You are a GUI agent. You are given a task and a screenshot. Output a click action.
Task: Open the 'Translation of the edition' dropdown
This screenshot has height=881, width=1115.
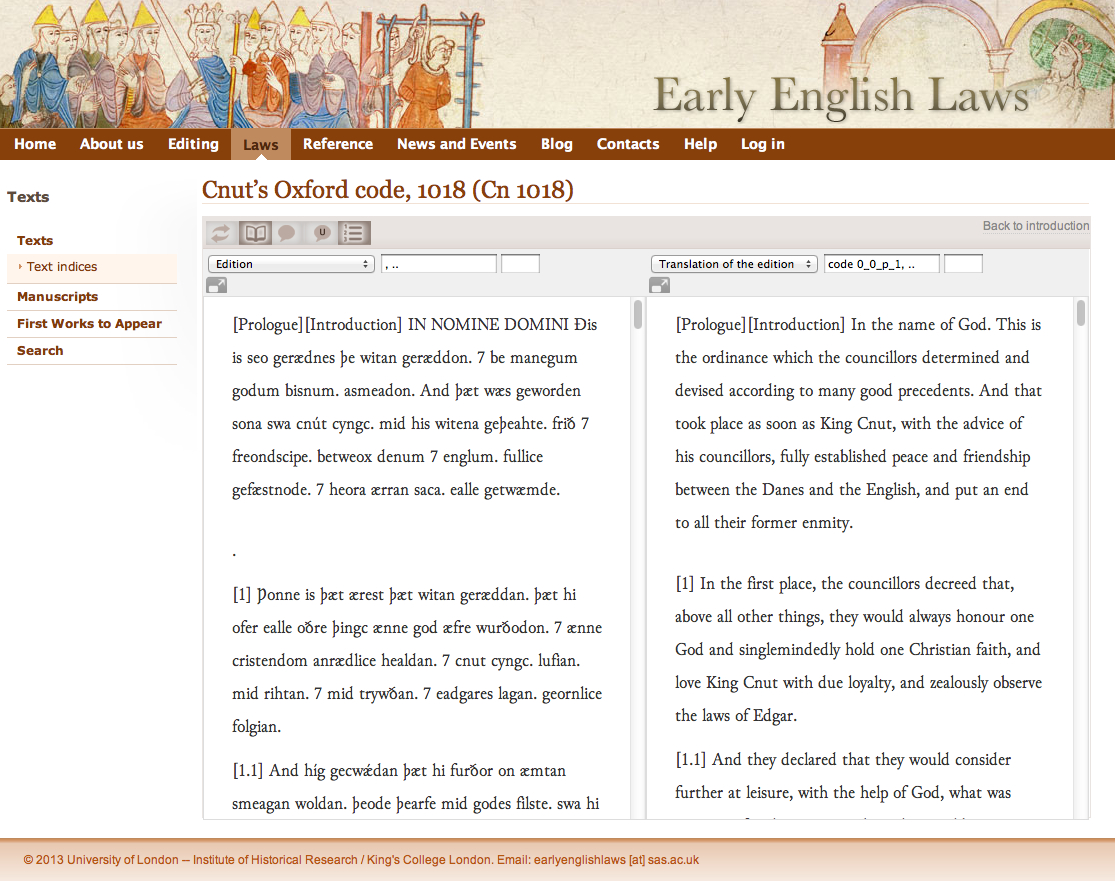[x=734, y=264]
